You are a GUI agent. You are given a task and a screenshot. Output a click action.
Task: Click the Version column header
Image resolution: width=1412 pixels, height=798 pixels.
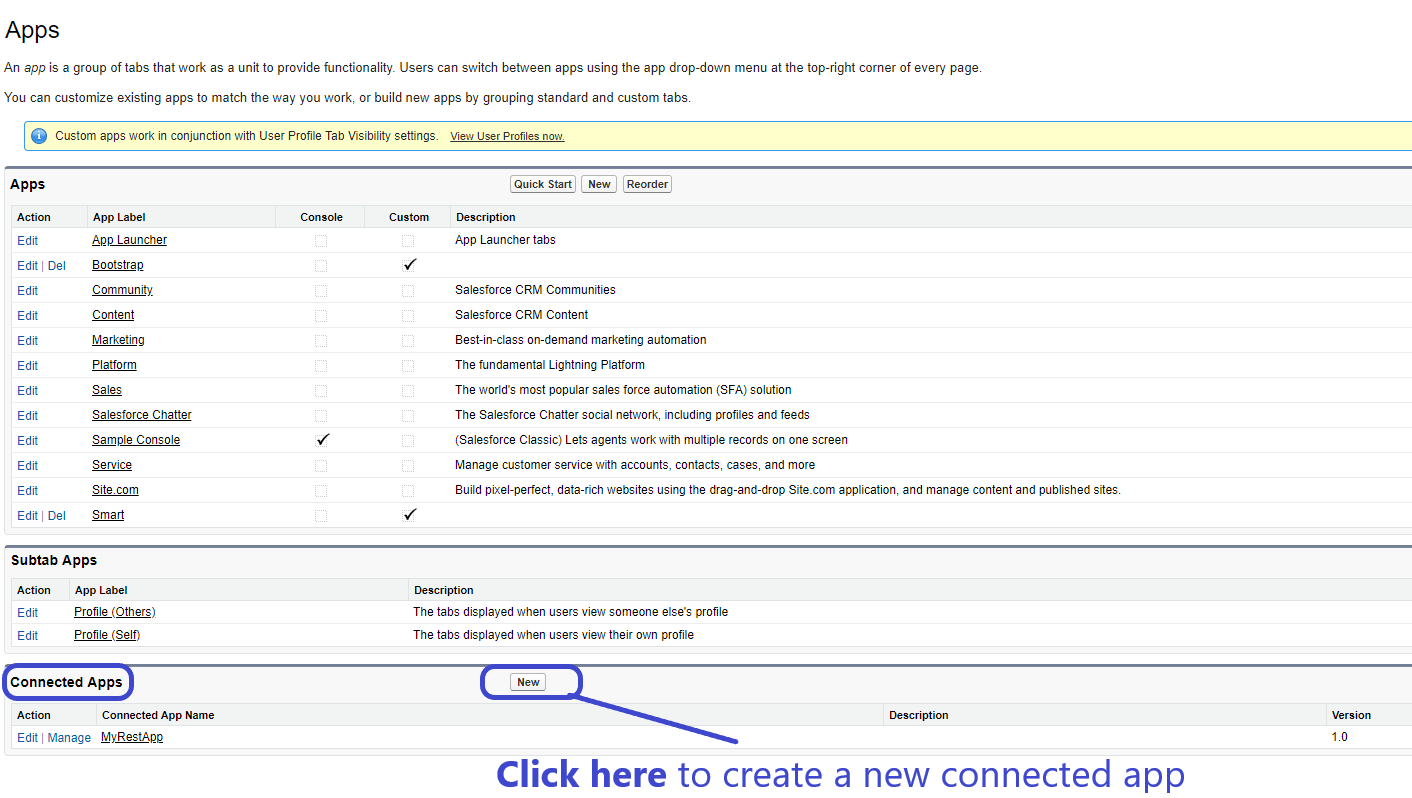tap(1351, 715)
